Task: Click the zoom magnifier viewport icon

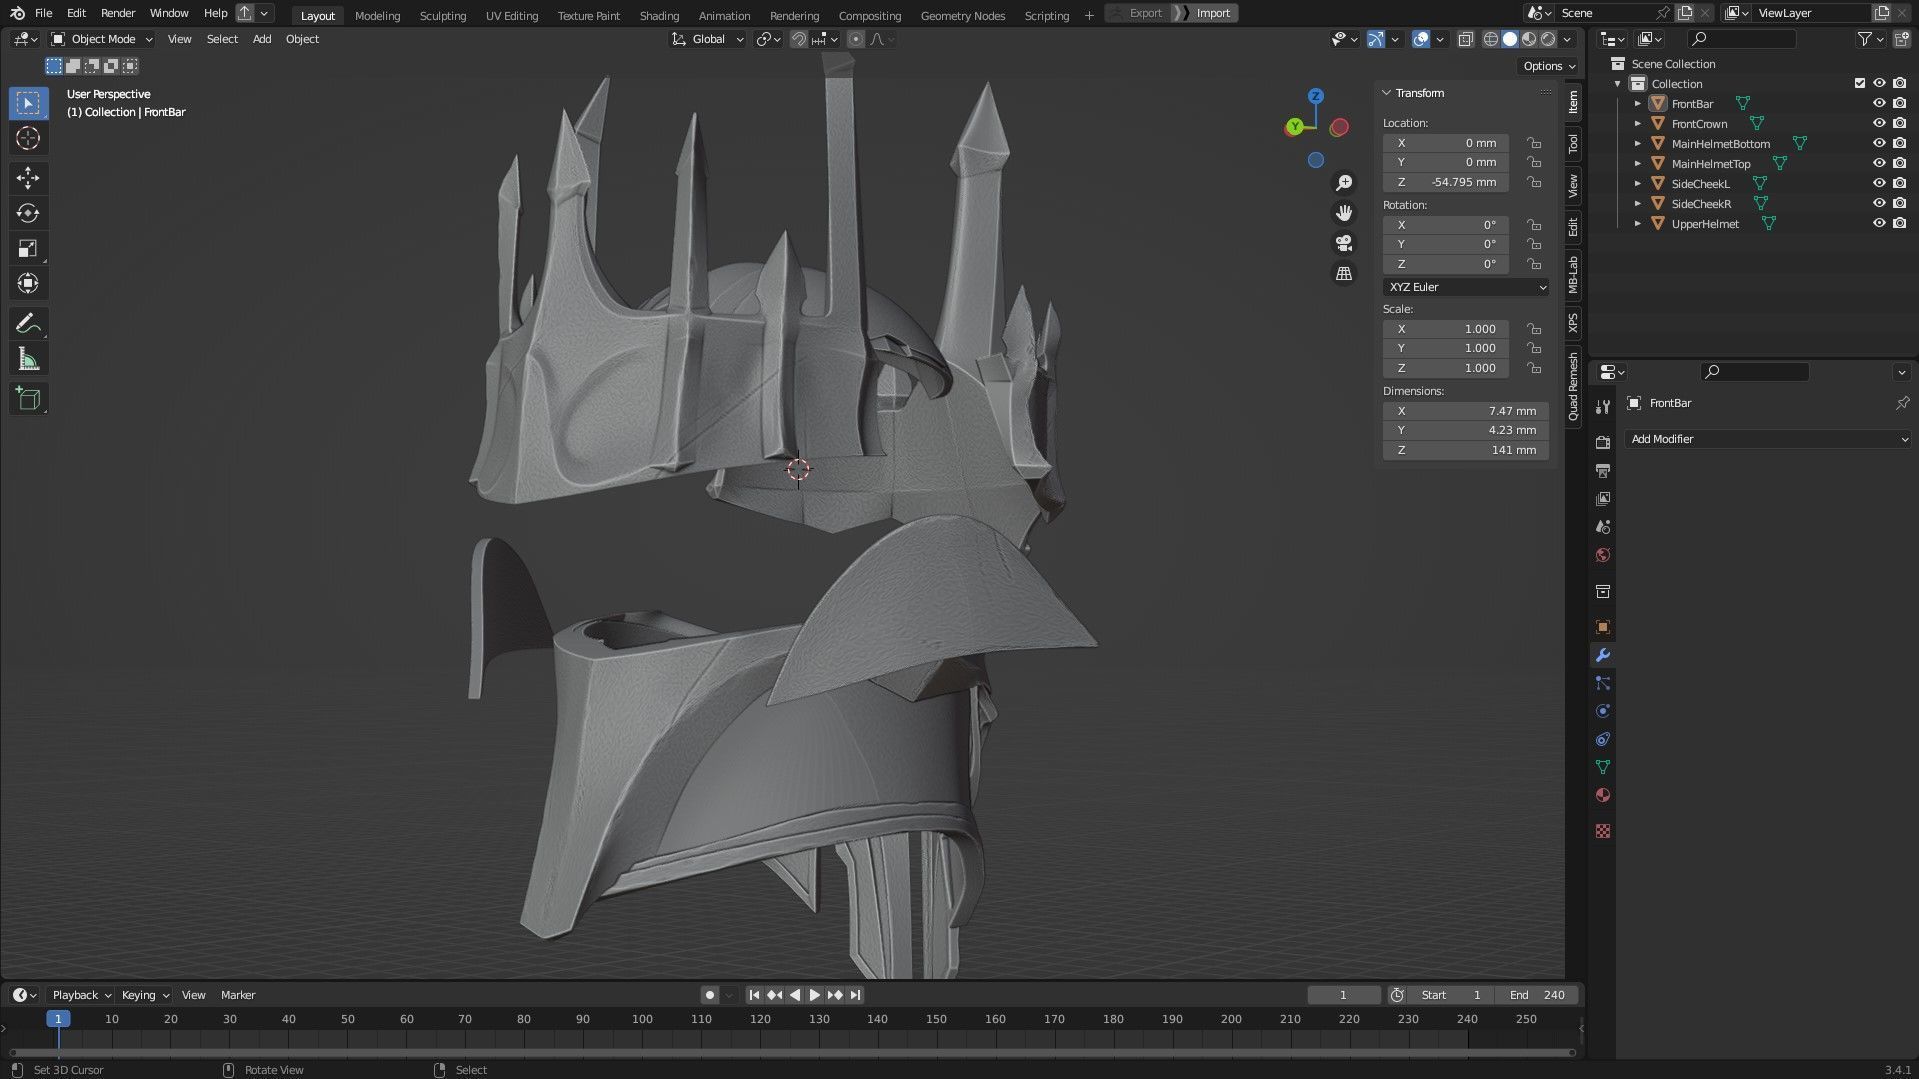Action: click(1344, 183)
